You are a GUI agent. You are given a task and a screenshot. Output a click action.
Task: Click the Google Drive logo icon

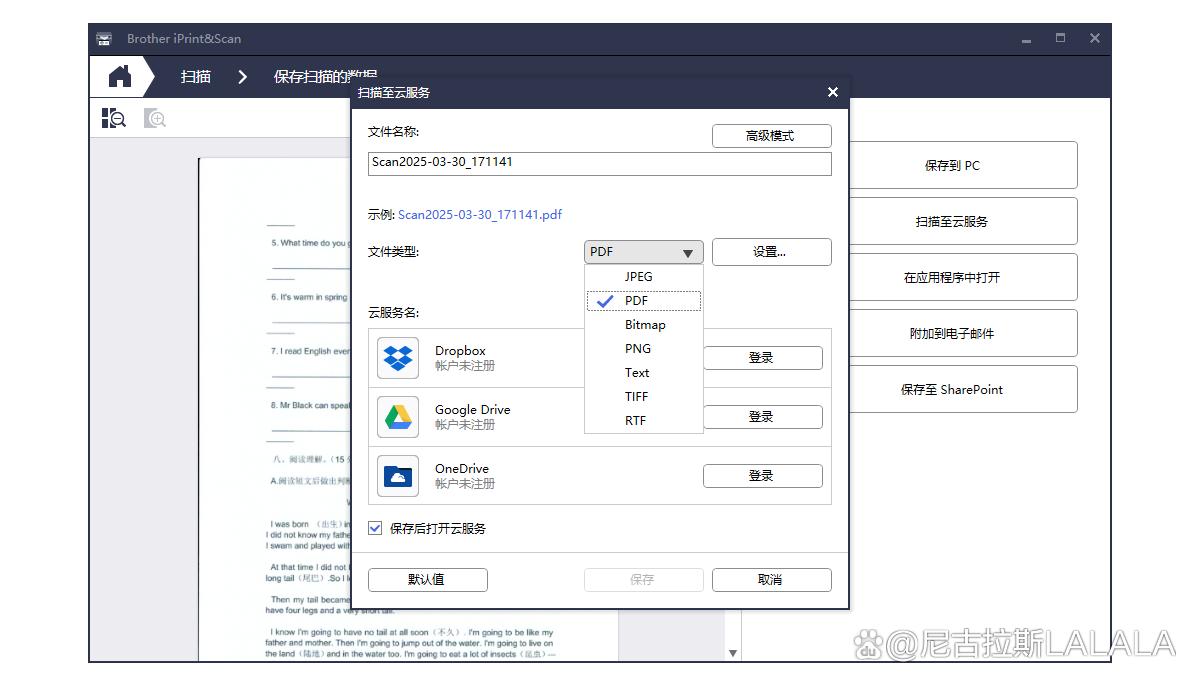pyautogui.click(x=398, y=417)
